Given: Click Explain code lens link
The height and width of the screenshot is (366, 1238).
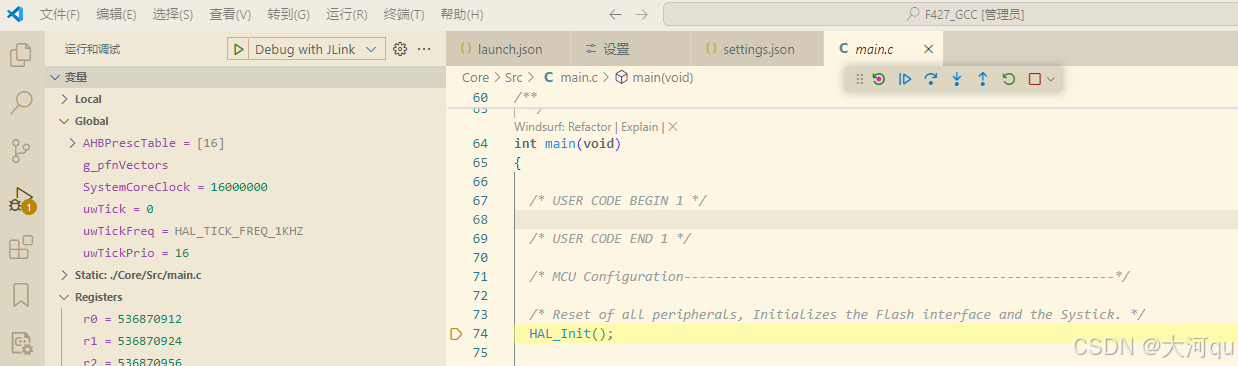Looking at the screenshot, I should tap(639, 127).
